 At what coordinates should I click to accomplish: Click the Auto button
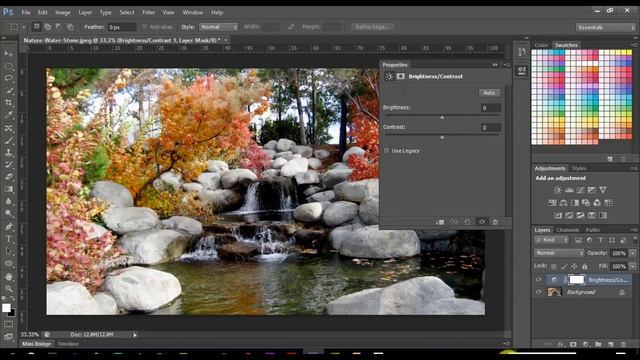[x=489, y=93]
